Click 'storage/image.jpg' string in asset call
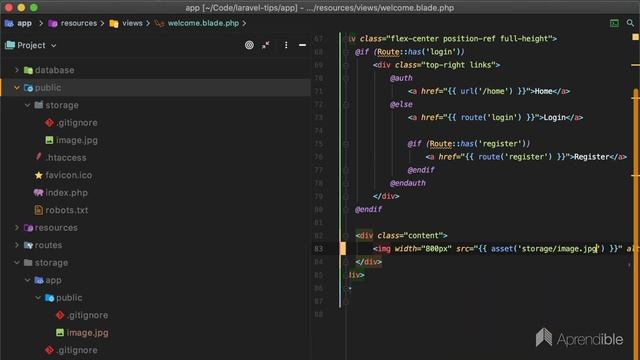This screenshot has height=360, width=640. tap(559, 249)
